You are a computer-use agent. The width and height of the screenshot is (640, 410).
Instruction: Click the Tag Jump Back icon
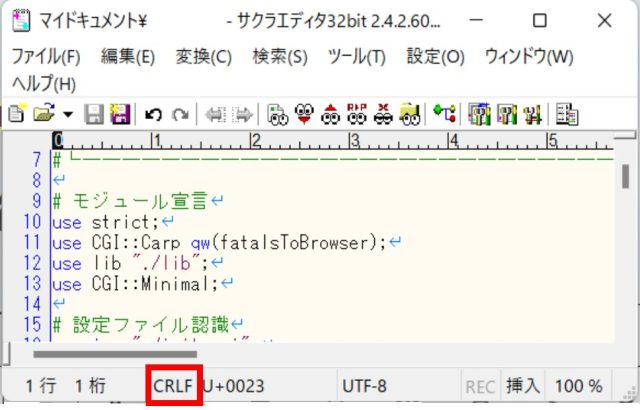[x=216, y=115]
